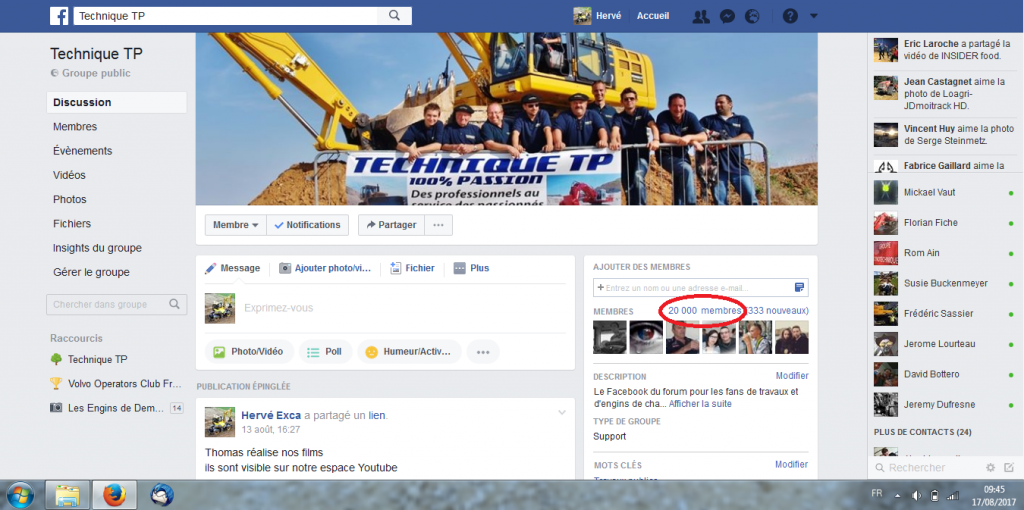Click the Chercher dans groupe search box
1024x510 pixels.
[116, 304]
